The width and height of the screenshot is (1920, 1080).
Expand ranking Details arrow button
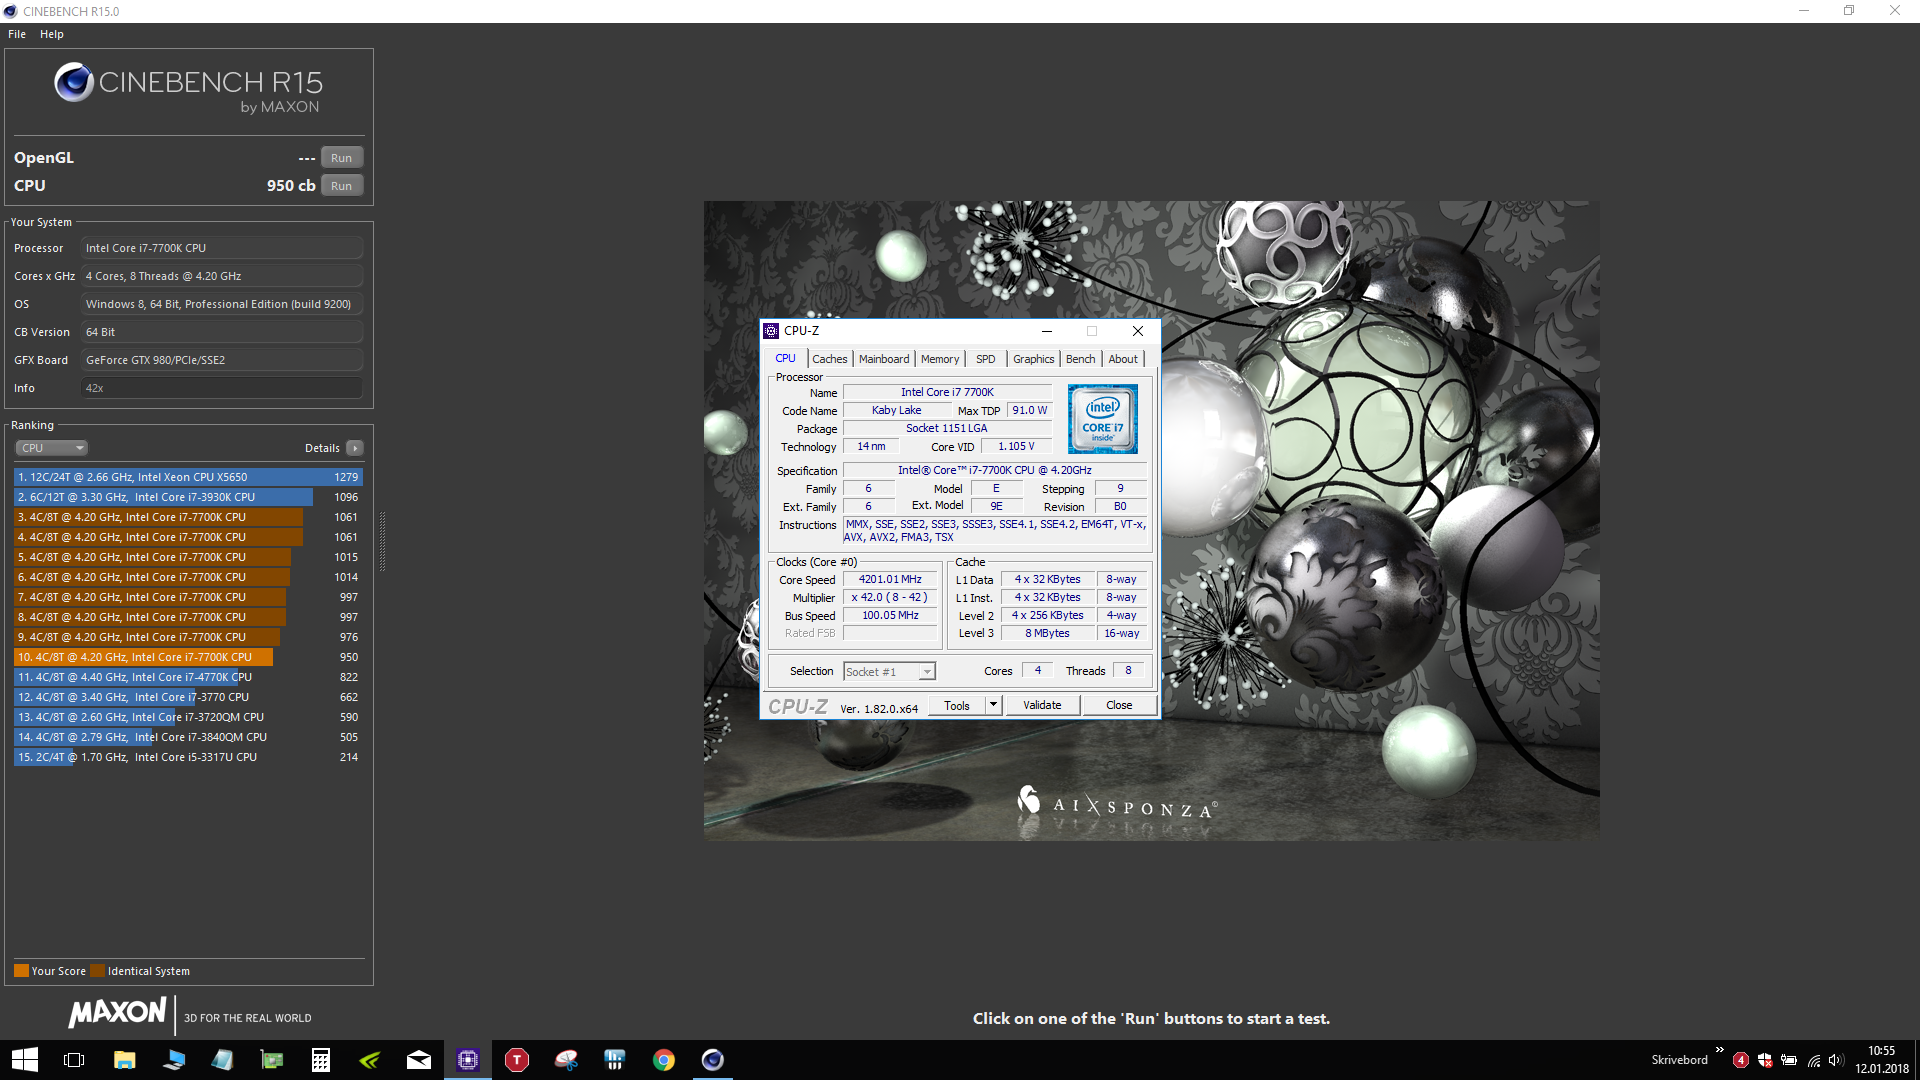click(355, 448)
